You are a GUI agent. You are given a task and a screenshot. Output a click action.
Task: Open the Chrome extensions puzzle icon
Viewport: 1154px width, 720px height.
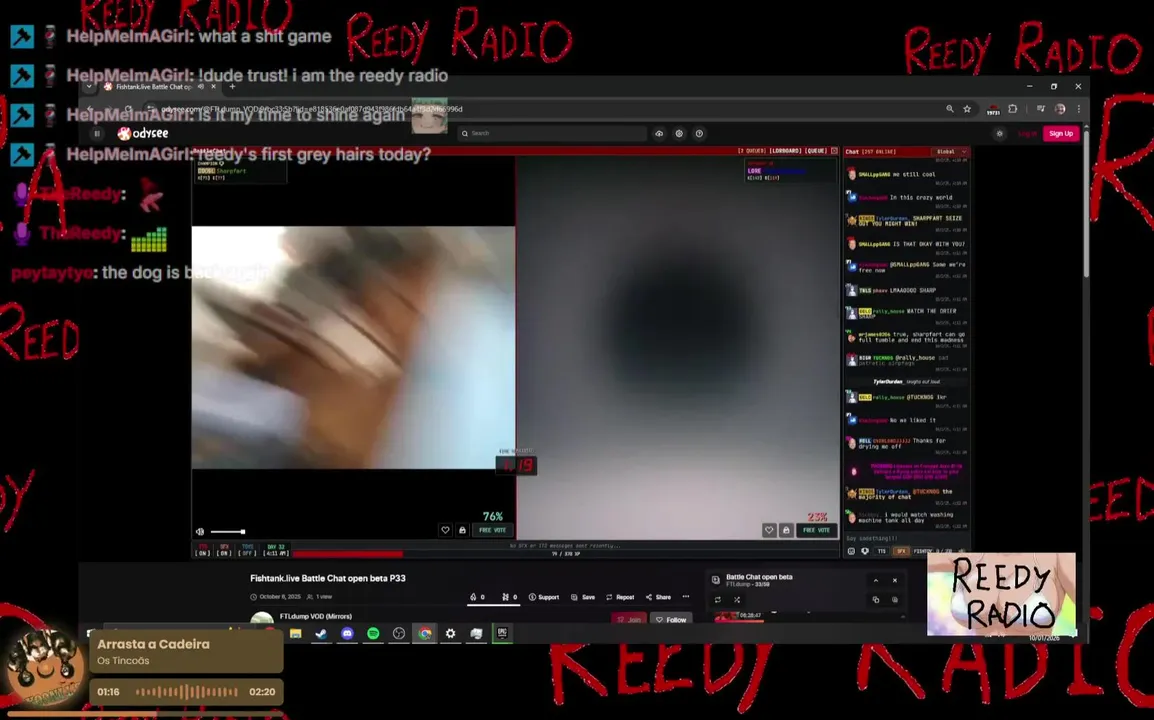tap(1013, 109)
